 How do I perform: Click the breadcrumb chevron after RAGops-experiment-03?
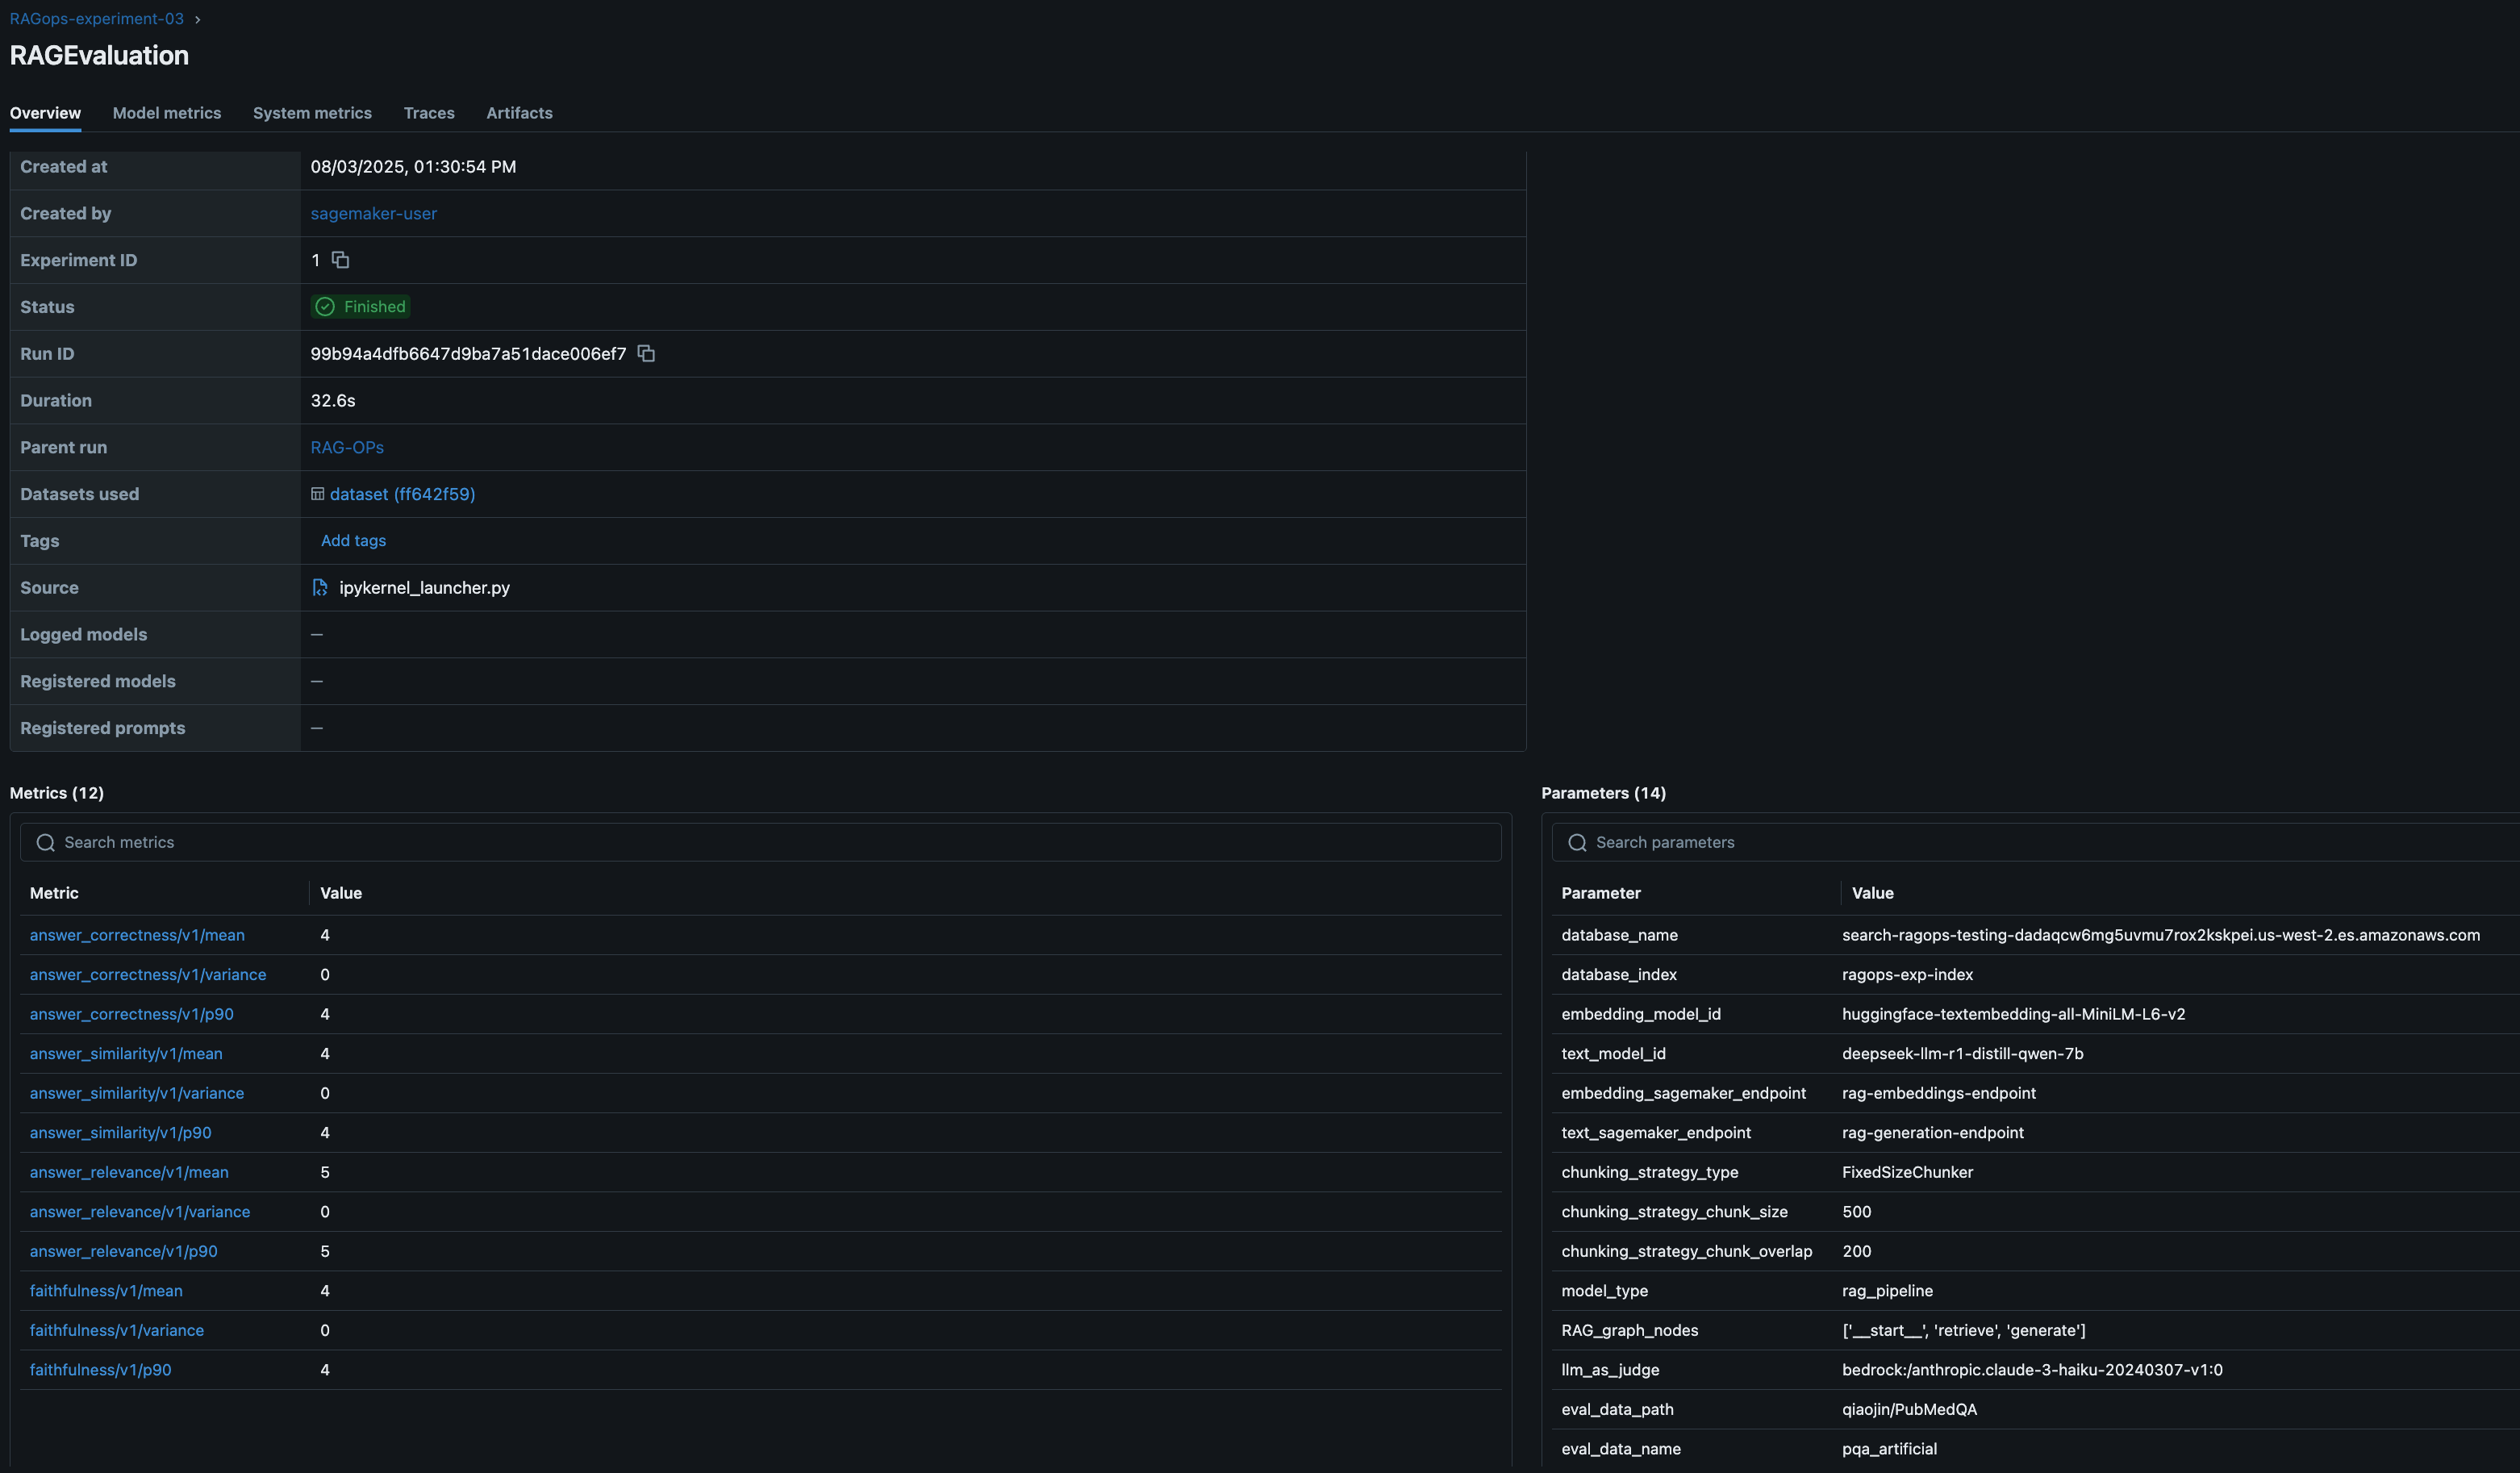tap(197, 19)
